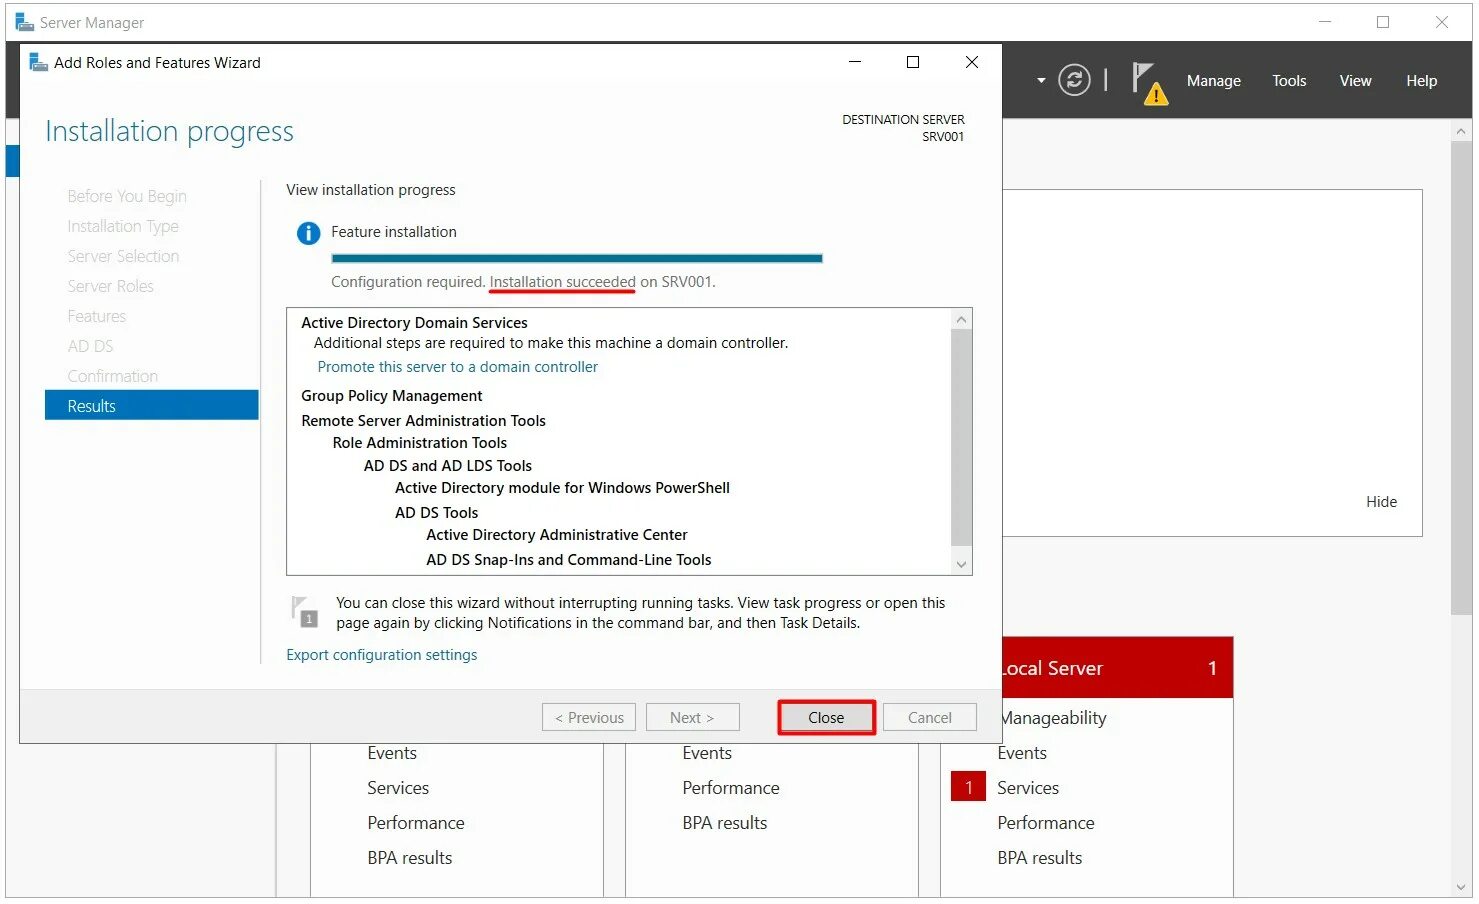Click the Close button in the wizard
The image size is (1479, 904).
pos(826,718)
